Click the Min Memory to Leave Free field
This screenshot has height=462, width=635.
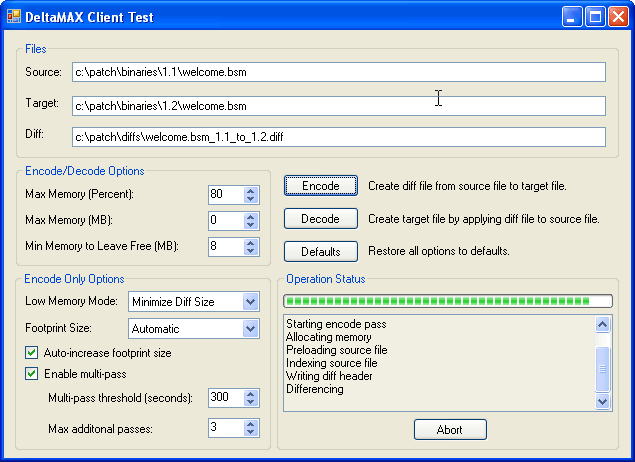[226, 247]
